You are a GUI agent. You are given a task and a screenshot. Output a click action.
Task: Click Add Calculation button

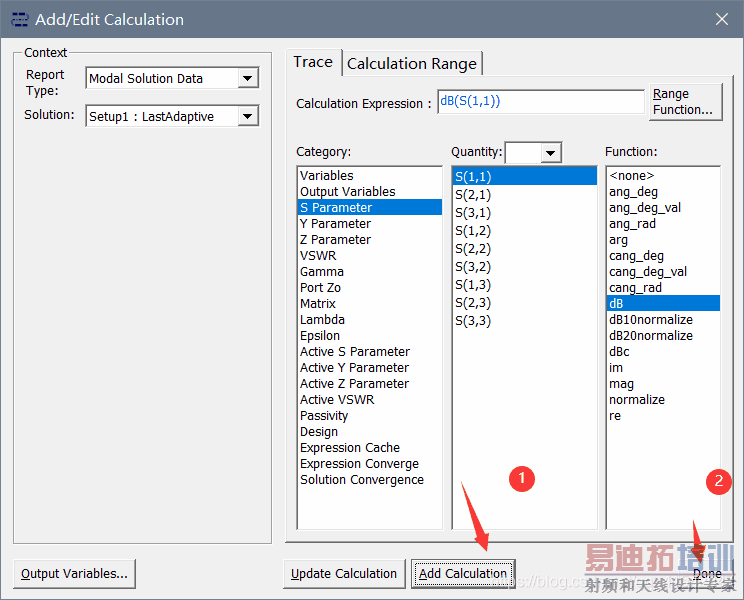[463, 574]
